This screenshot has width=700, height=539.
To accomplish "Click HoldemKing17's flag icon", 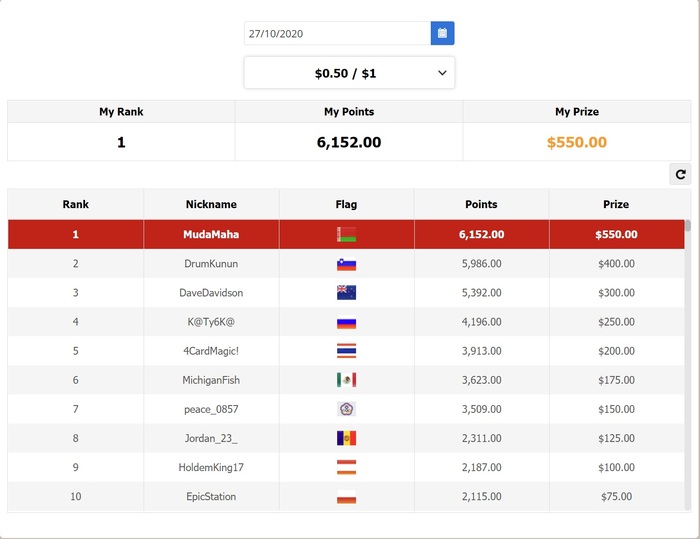I will (347, 467).
